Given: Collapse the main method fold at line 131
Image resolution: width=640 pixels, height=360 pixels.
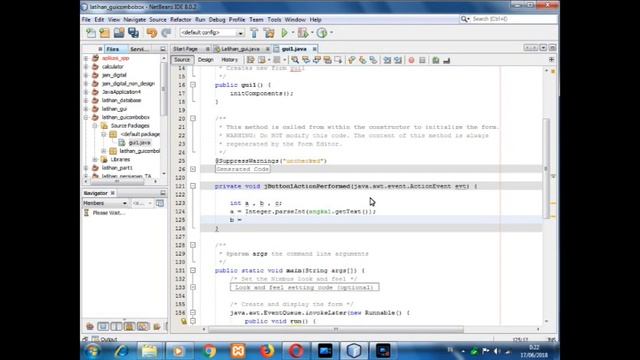Looking at the screenshot, I should [193, 271].
